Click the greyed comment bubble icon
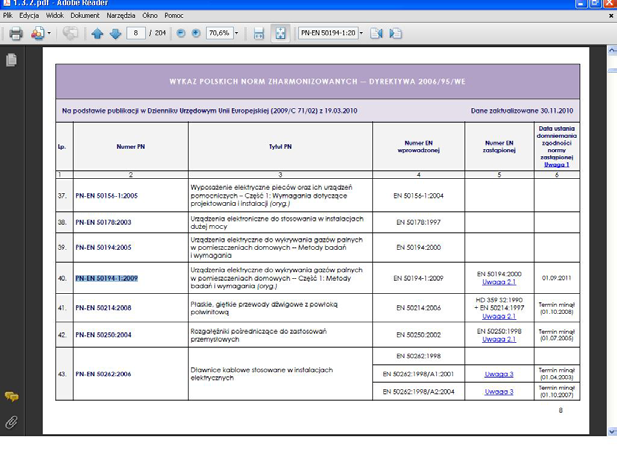617x463 pixels. click(x=70, y=33)
